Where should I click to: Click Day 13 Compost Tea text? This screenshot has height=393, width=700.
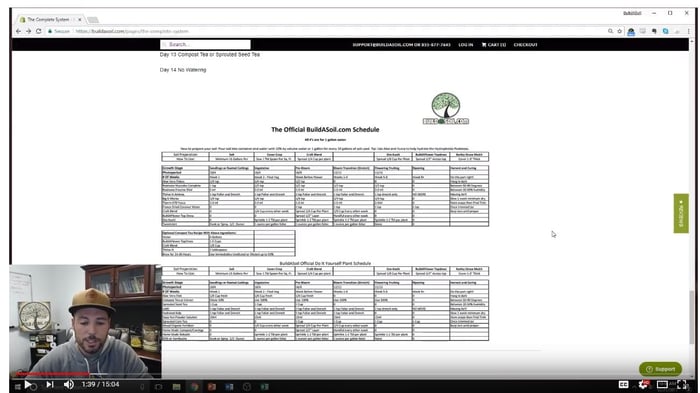click(209, 54)
